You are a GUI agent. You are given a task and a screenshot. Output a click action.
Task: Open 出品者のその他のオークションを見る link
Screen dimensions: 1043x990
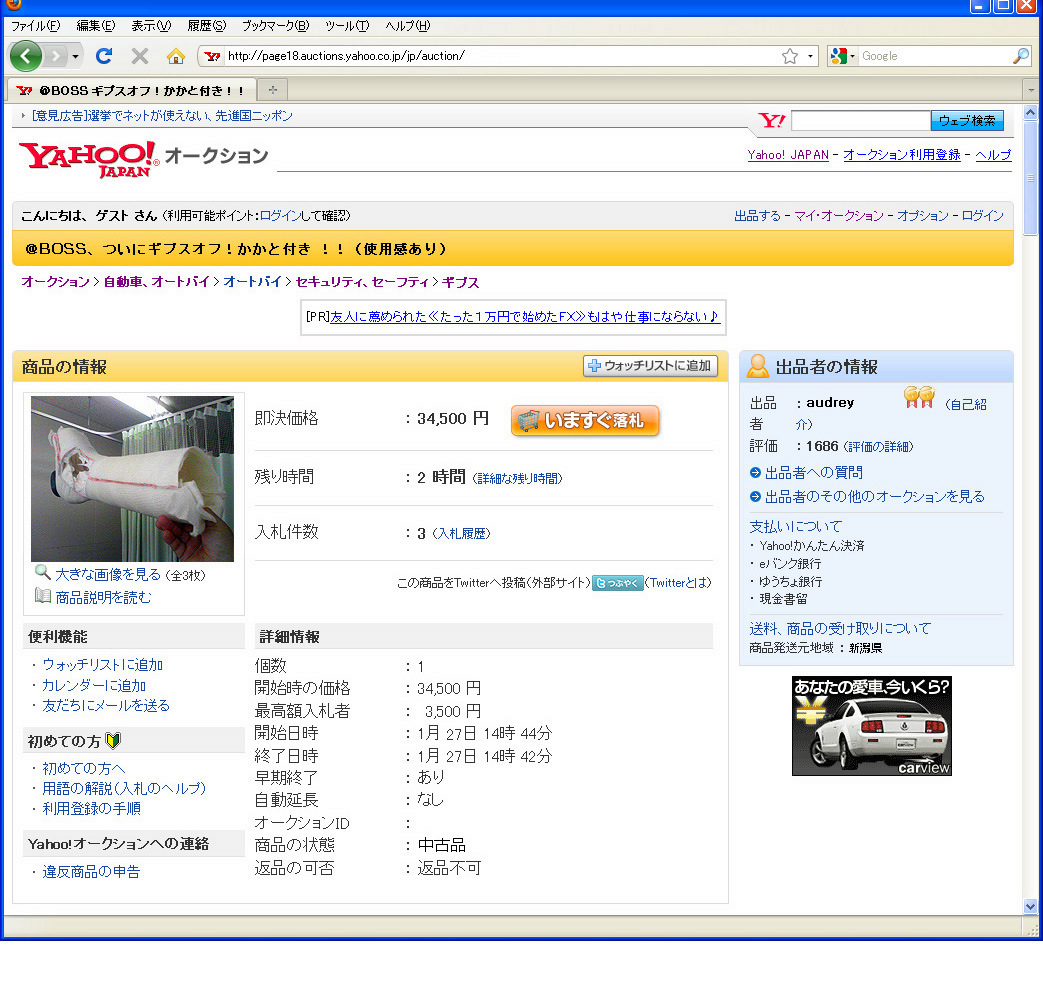tap(874, 496)
